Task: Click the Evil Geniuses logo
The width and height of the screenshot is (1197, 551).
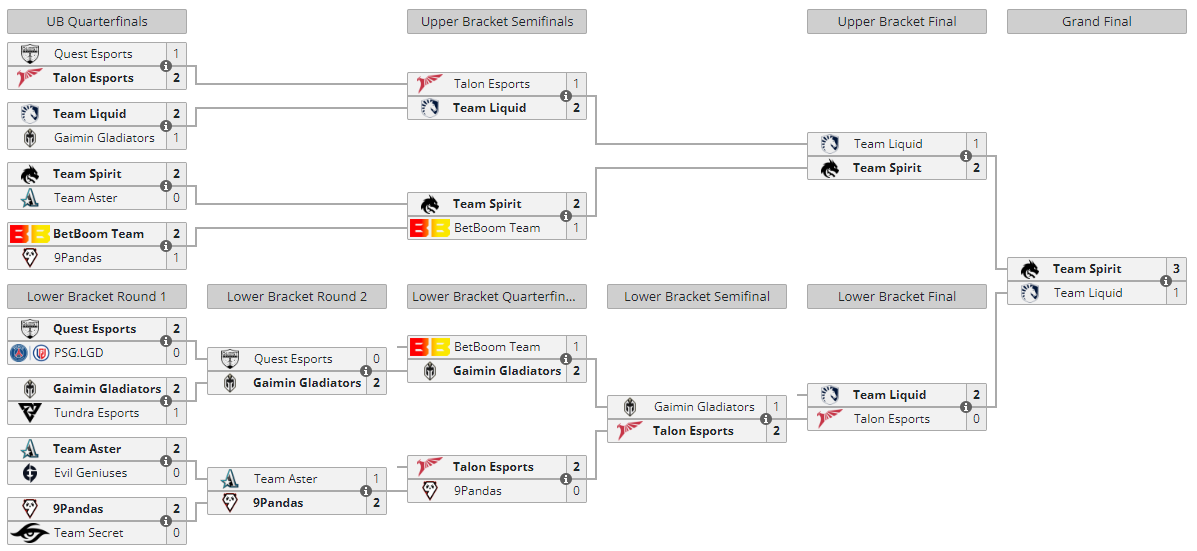Action: (30, 472)
